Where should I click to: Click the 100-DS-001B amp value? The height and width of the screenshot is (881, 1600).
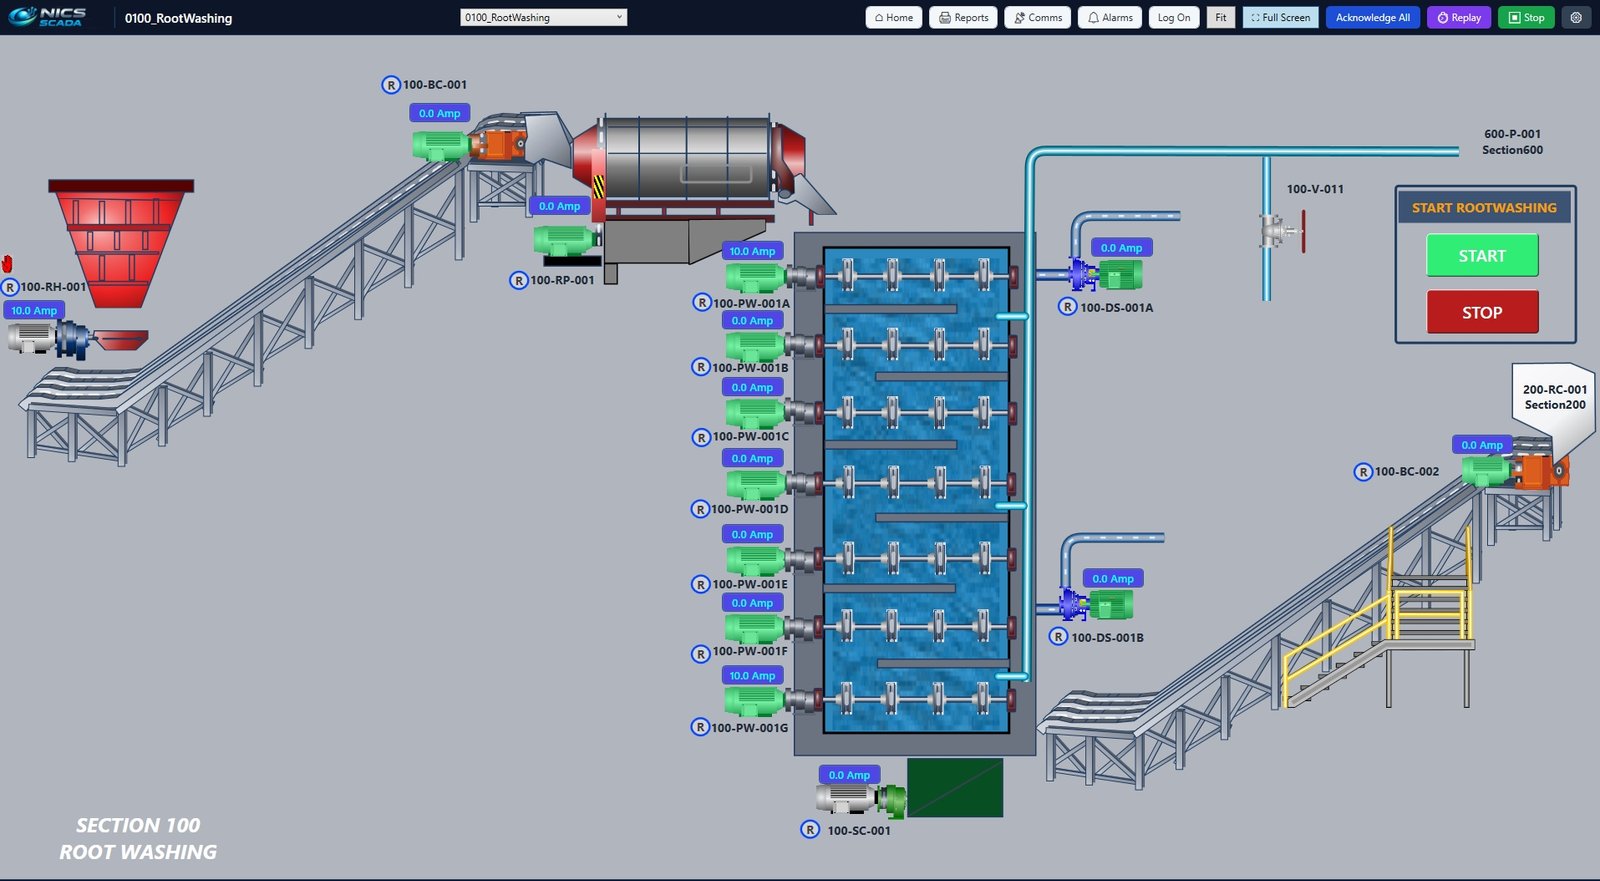pos(1113,578)
